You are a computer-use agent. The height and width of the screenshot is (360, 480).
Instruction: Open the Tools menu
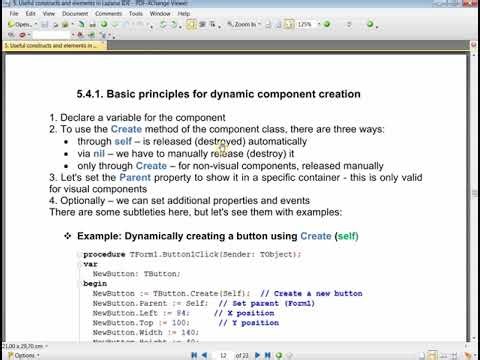click(x=136, y=14)
